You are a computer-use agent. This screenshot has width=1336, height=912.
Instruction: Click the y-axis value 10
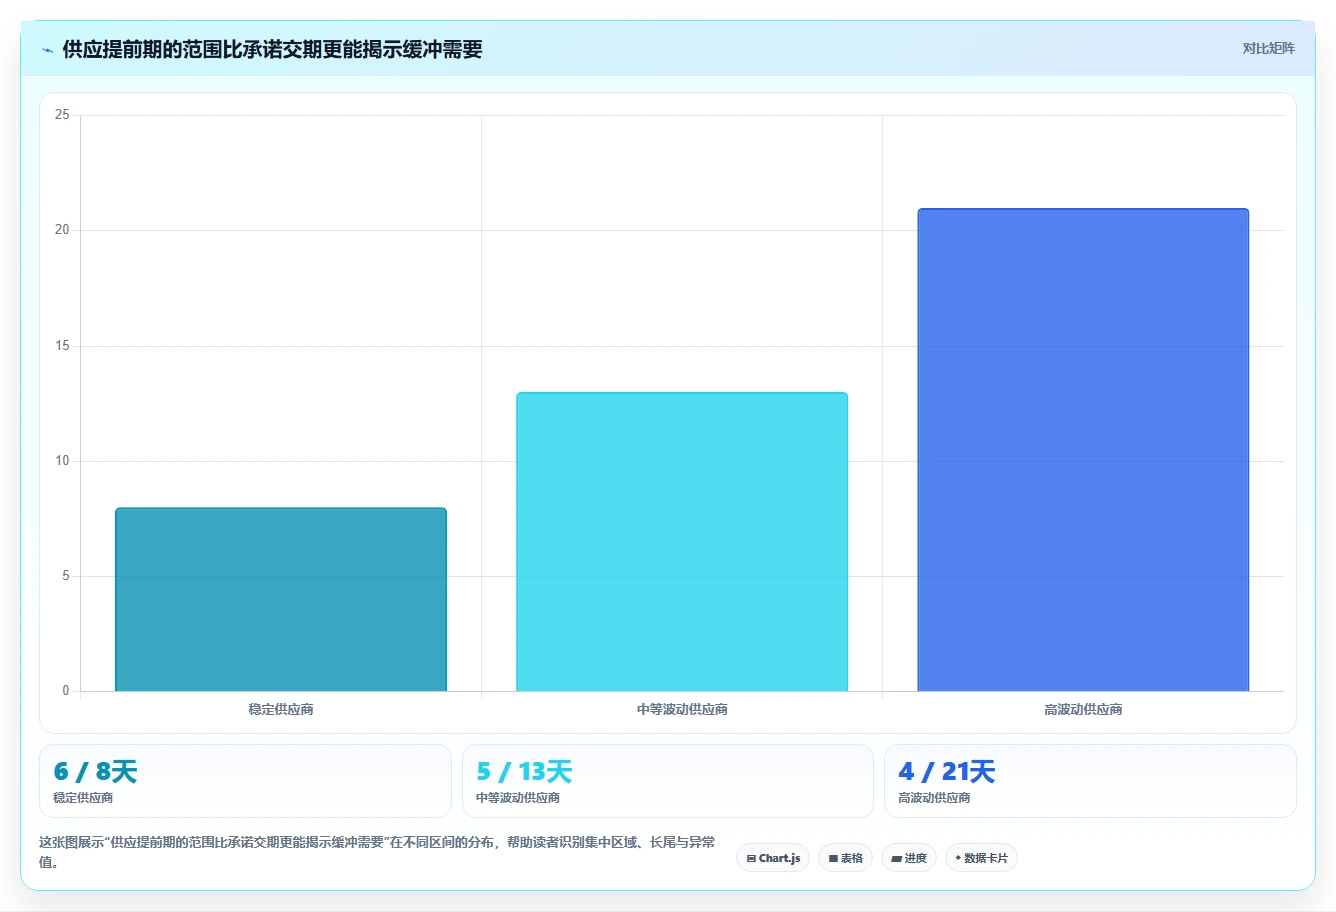(62, 461)
